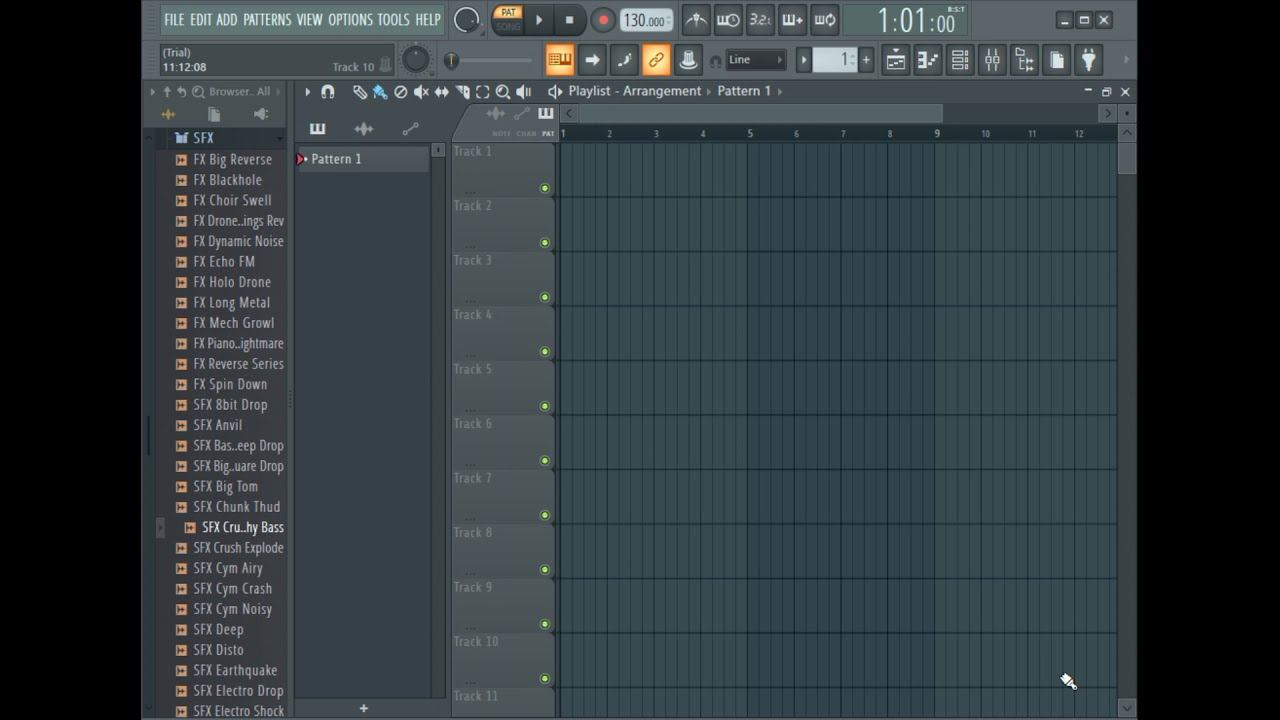The height and width of the screenshot is (720, 1280).
Task: Select the Draw pencil tool in playlist
Action: [359, 92]
